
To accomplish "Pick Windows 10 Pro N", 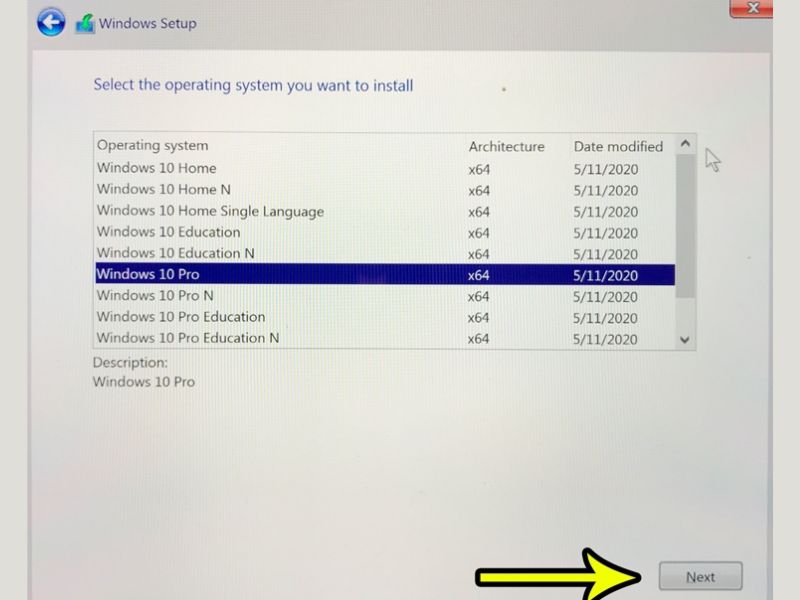I will 385,296.
